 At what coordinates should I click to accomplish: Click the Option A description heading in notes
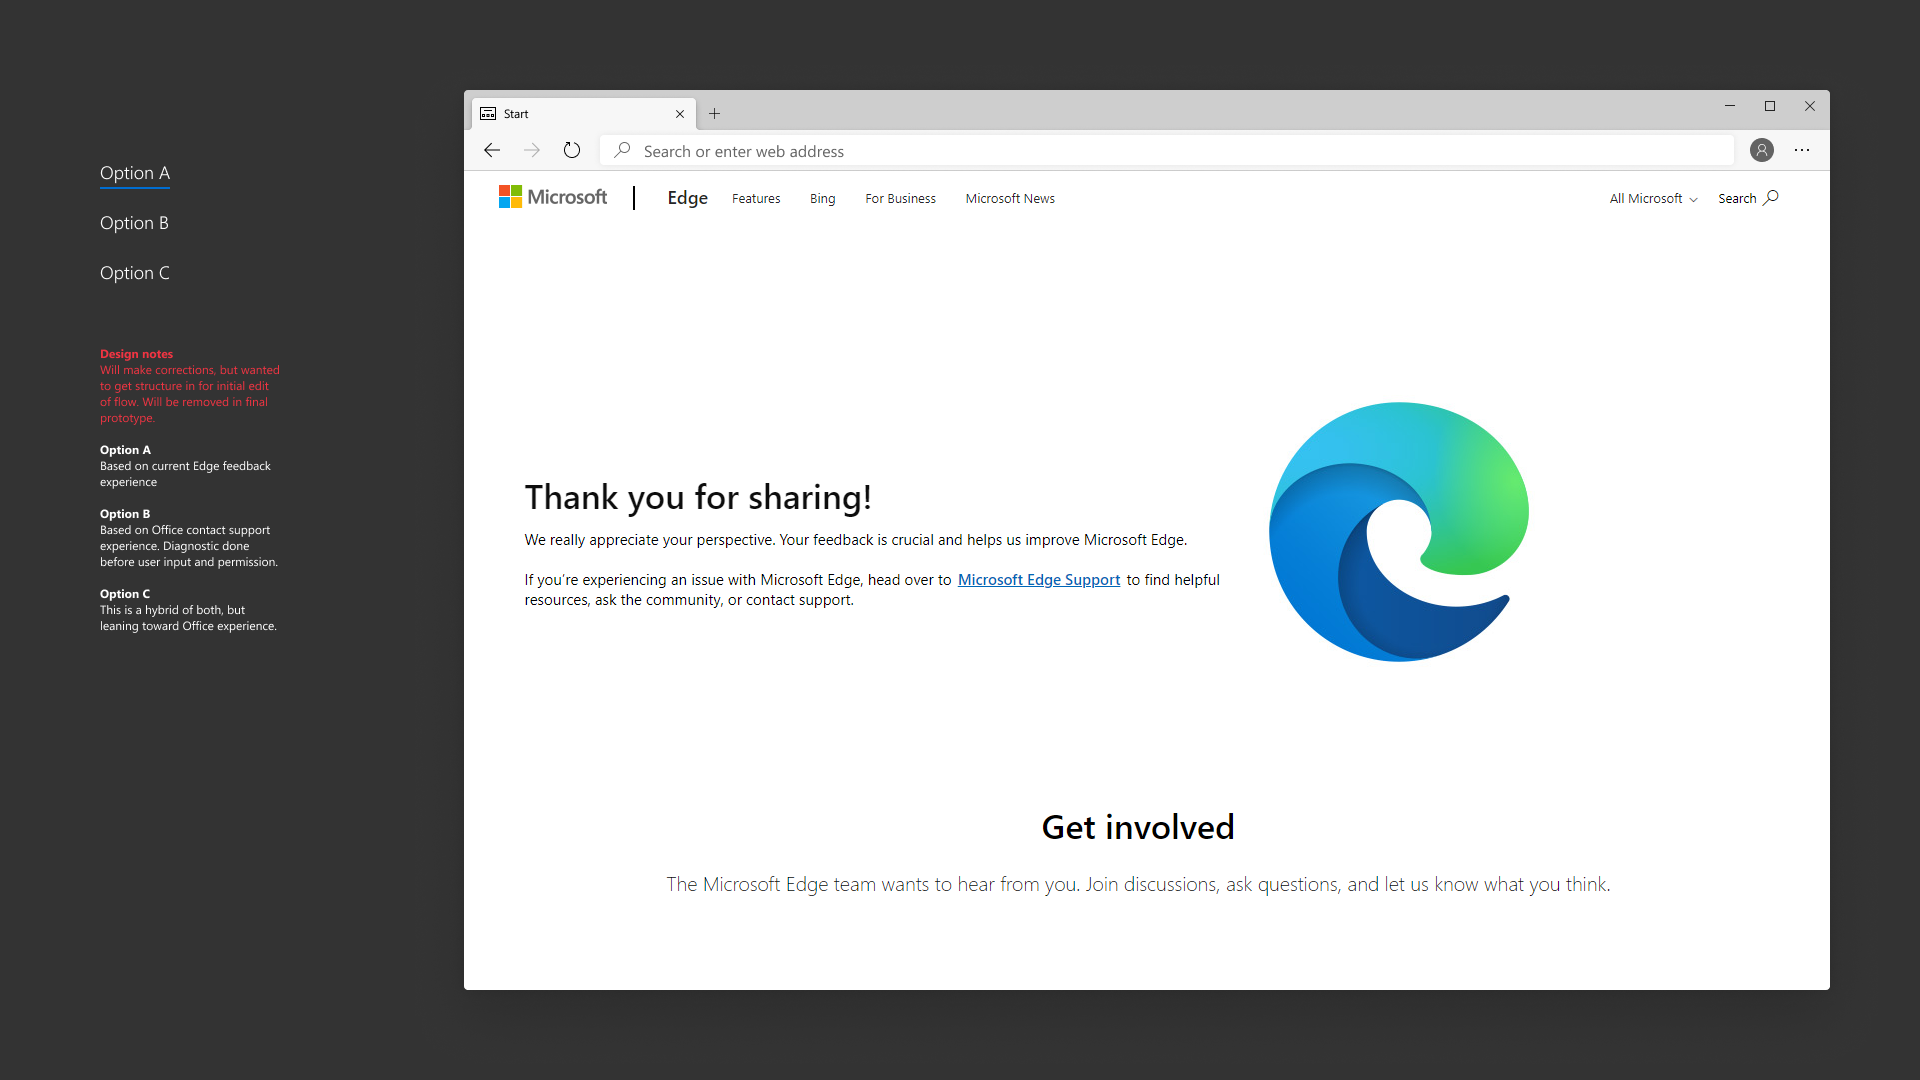[x=125, y=450]
